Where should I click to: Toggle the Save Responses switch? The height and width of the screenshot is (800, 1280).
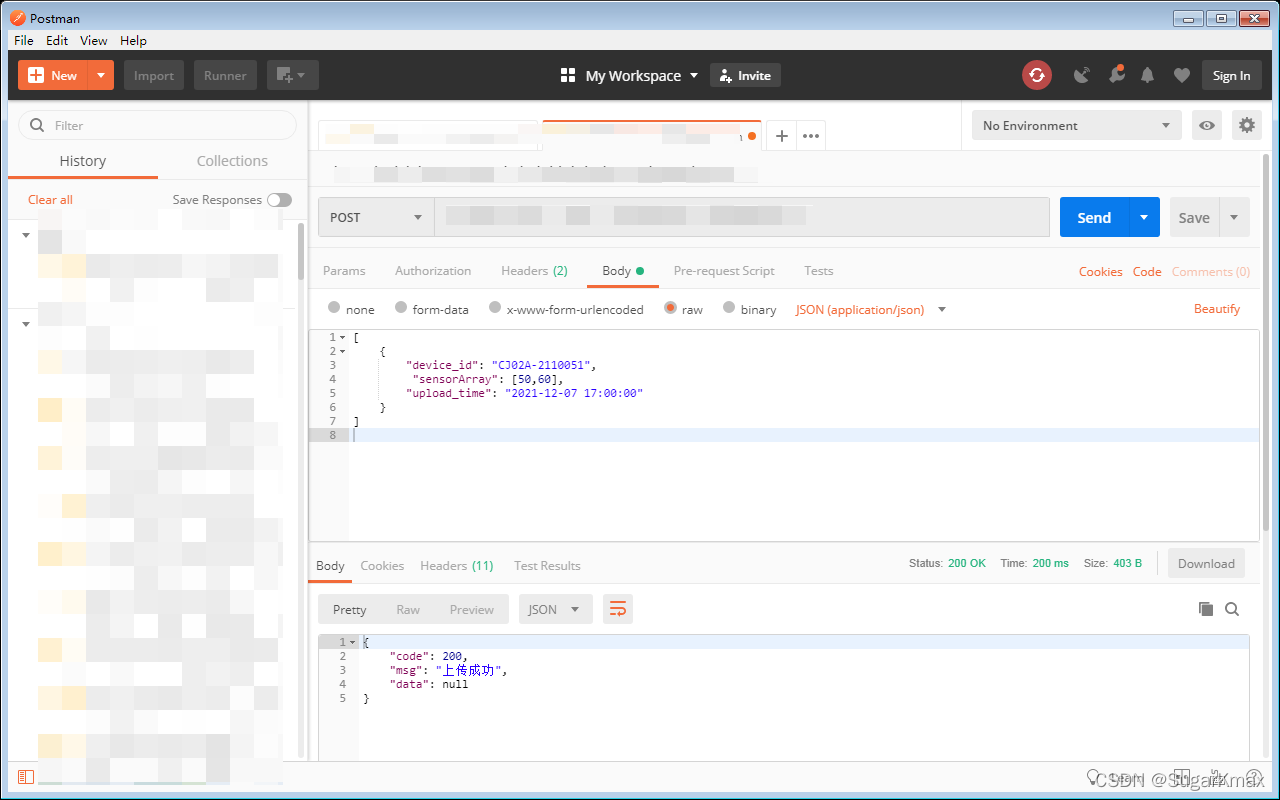[279, 200]
